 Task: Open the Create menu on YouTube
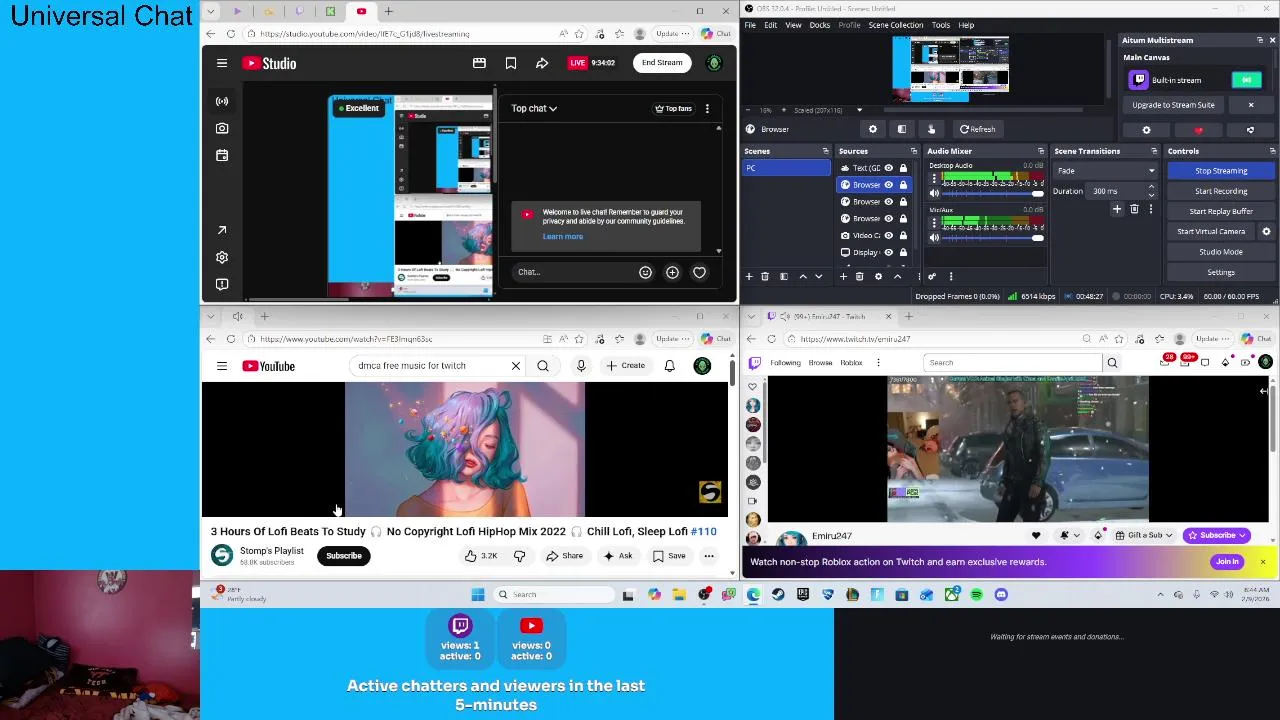pyautogui.click(x=626, y=366)
